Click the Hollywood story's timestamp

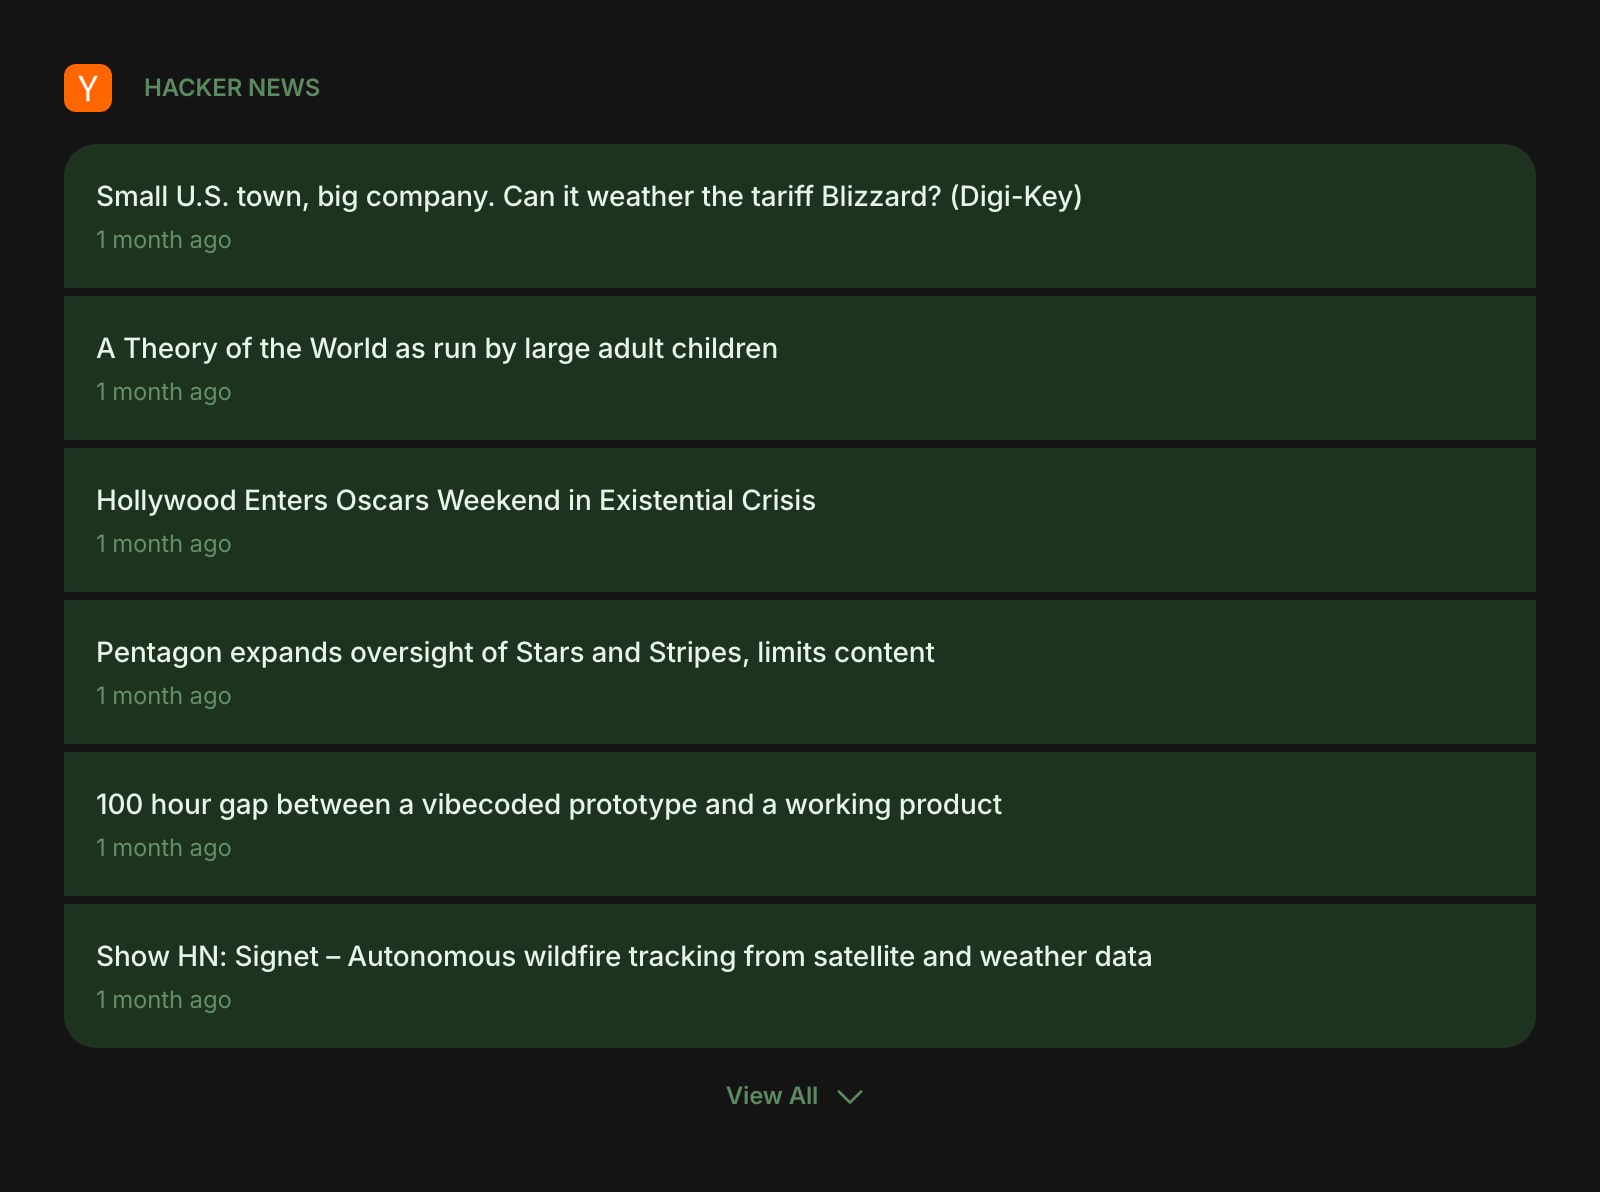pos(163,544)
